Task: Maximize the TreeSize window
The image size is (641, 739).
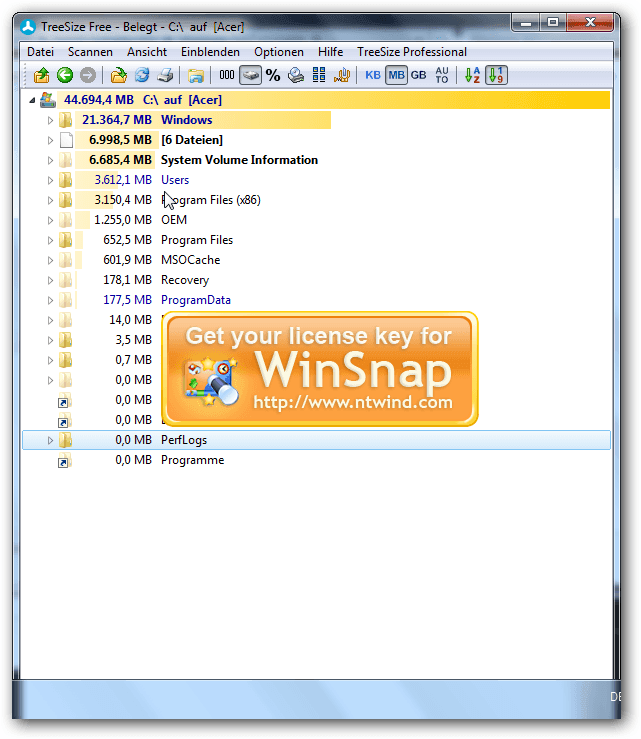Action: [x=553, y=23]
